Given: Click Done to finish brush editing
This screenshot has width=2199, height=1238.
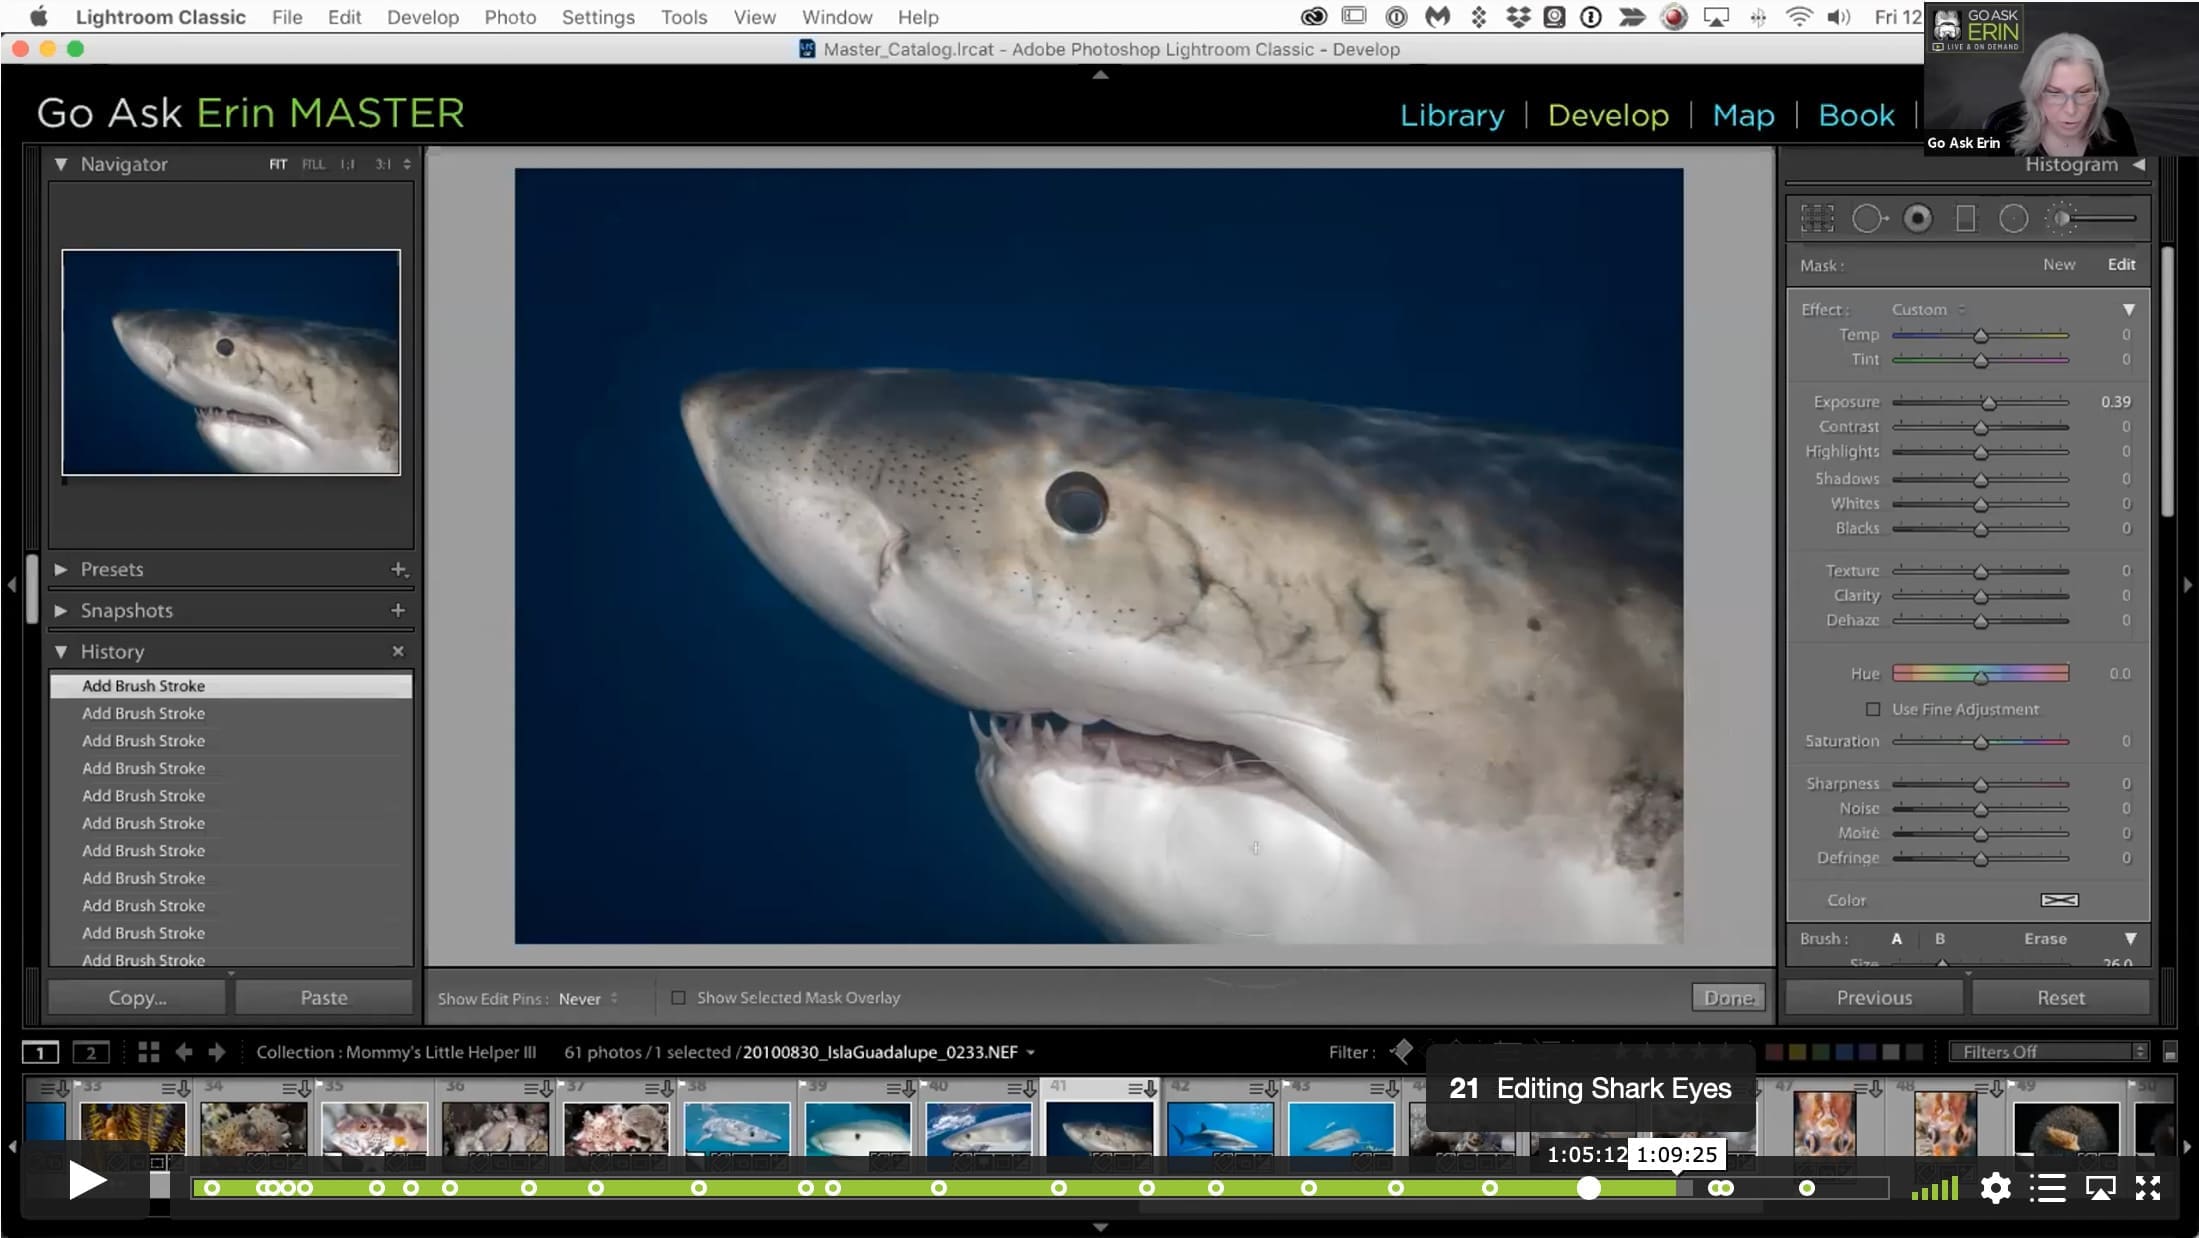Looking at the screenshot, I should pos(1728,998).
